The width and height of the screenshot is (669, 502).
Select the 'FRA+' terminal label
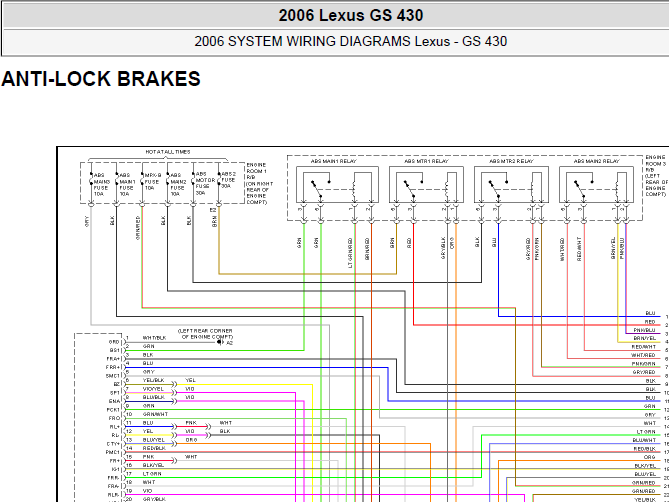point(113,359)
